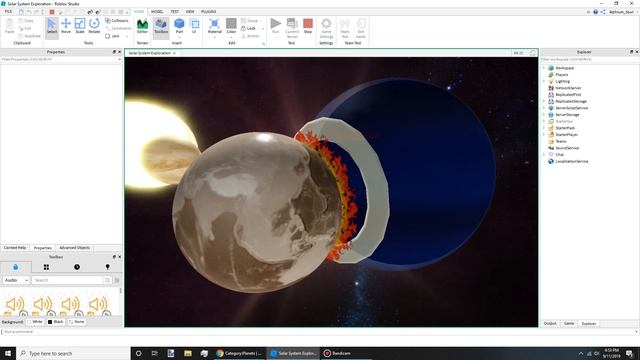Viewport: 640px width, 360px height.
Task: Click the red Stop button
Action: pyautogui.click(x=308, y=27)
